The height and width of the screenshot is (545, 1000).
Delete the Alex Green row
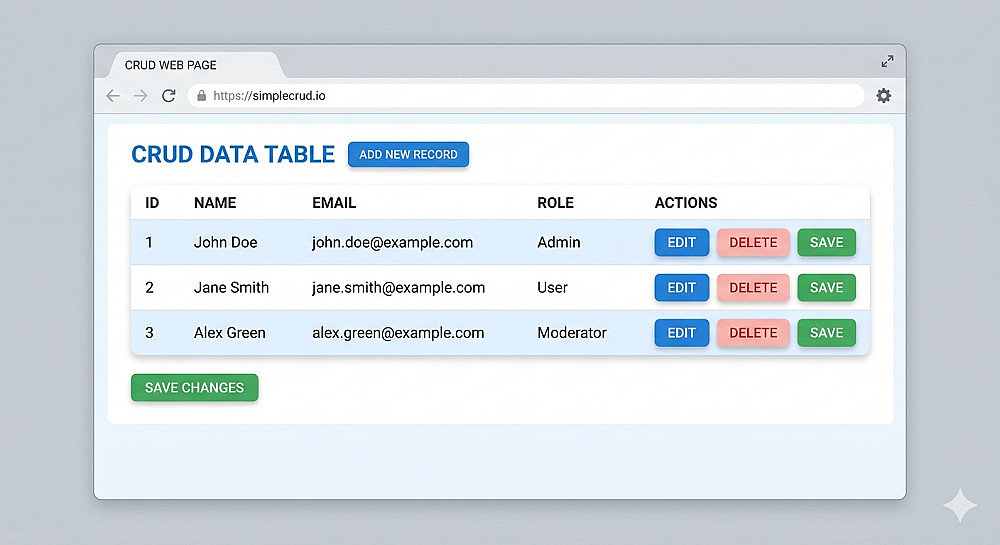(x=753, y=332)
